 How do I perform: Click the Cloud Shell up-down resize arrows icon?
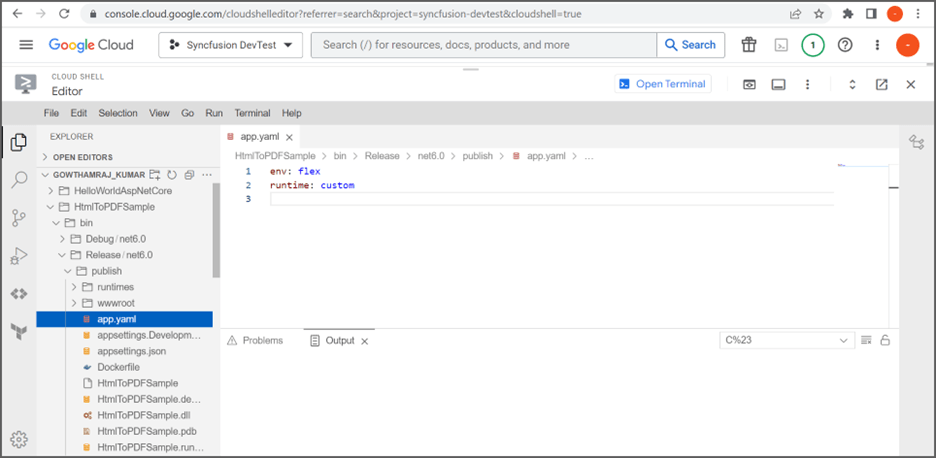pyautogui.click(x=852, y=85)
